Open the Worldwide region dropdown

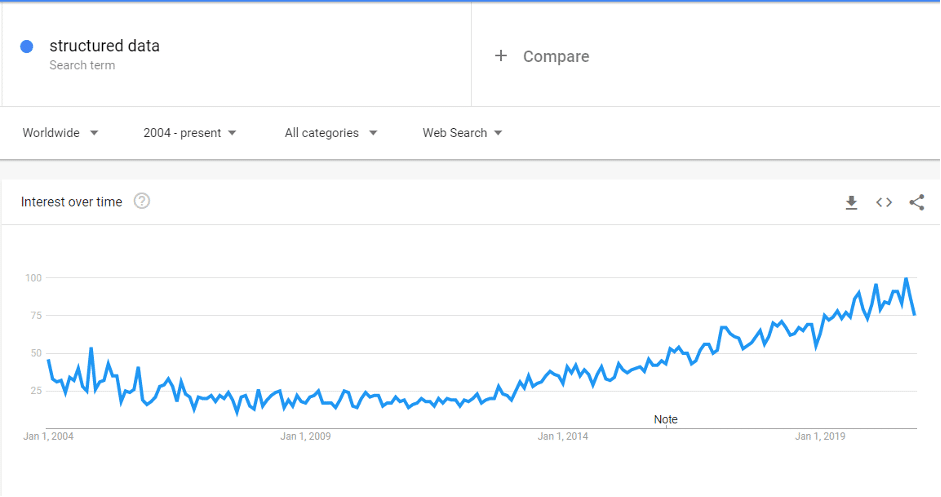coord(60,133)
